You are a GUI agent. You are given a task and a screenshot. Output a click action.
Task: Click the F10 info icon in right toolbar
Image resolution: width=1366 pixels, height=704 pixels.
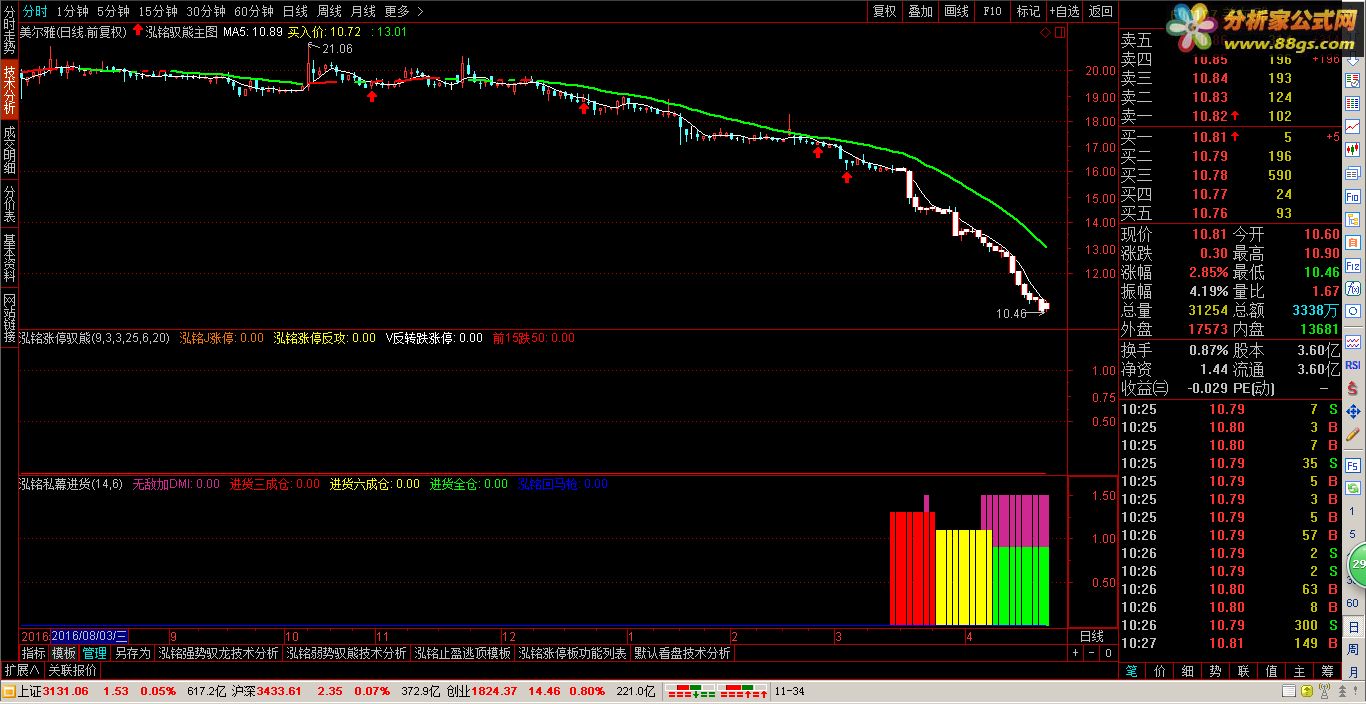click(1352, 196)
